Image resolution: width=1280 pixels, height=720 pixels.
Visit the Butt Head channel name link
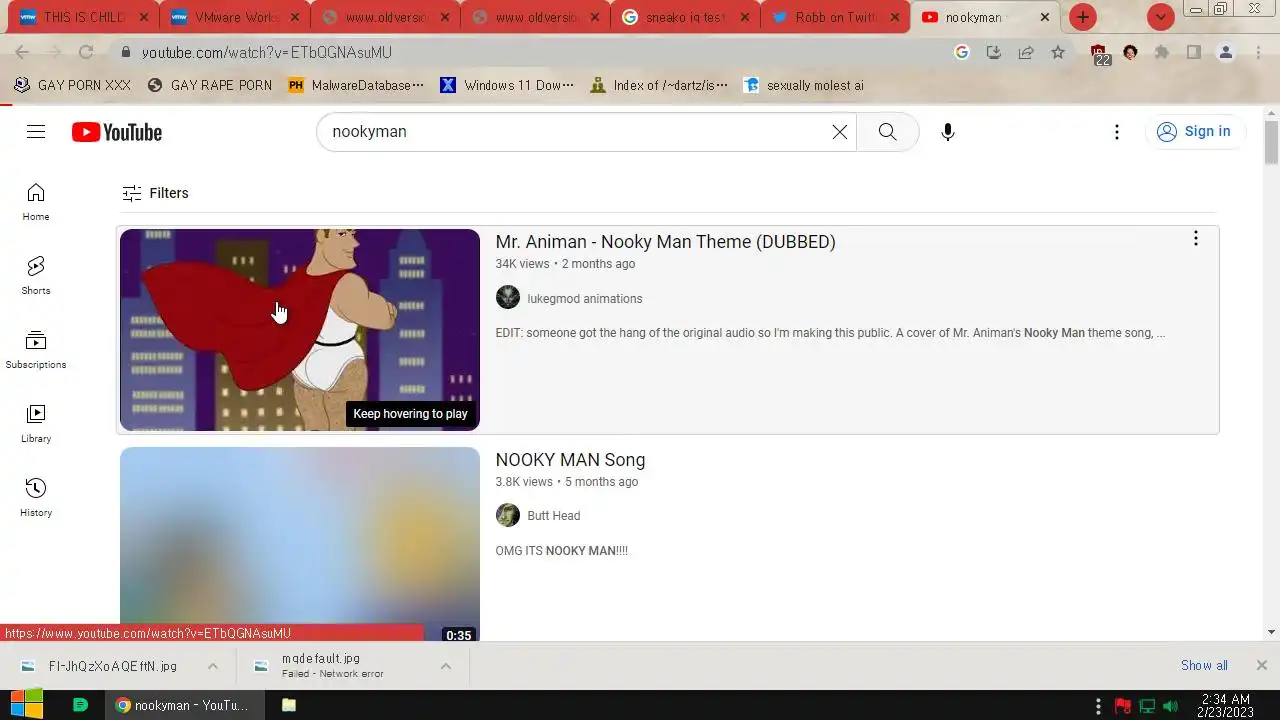[x=554, y=516]
